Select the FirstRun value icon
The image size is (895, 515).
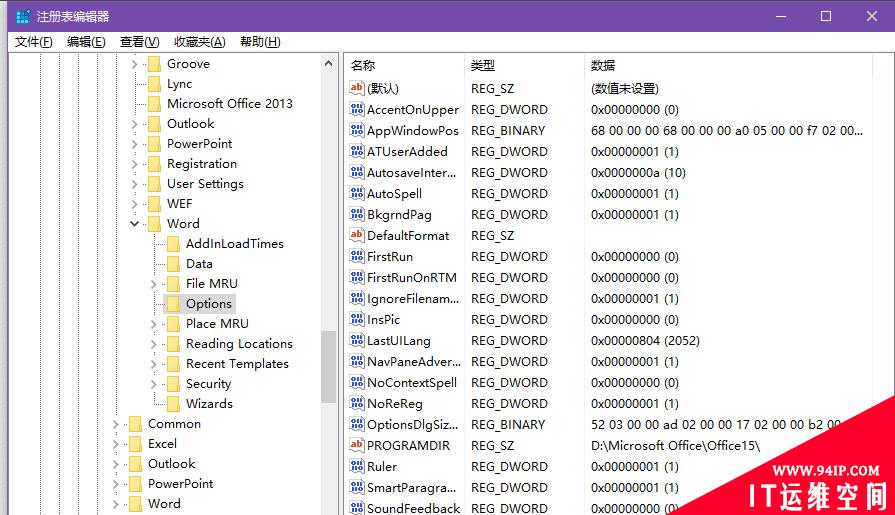coord(357,256)
